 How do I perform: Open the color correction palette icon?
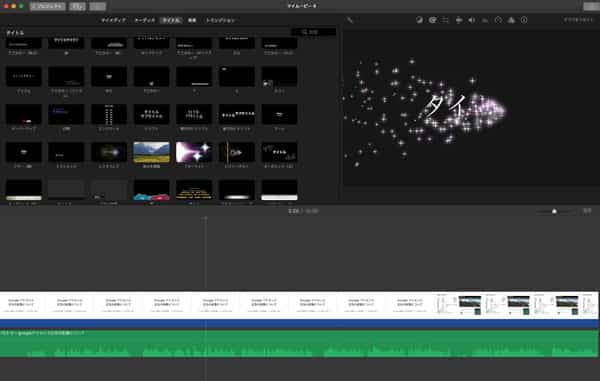tap(432, 20)
